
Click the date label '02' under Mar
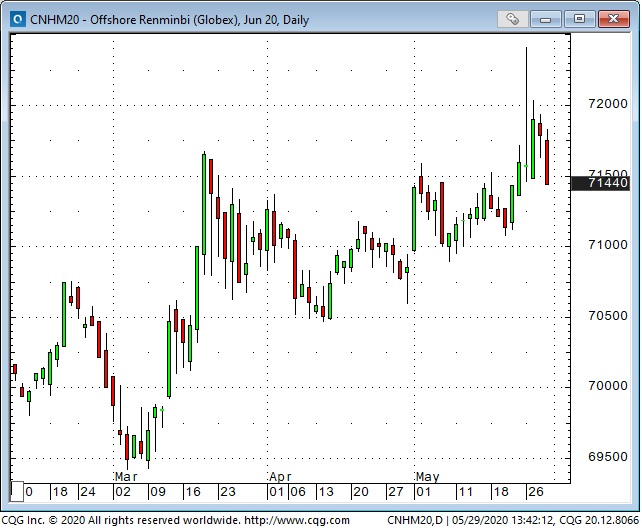pos(123,492)
